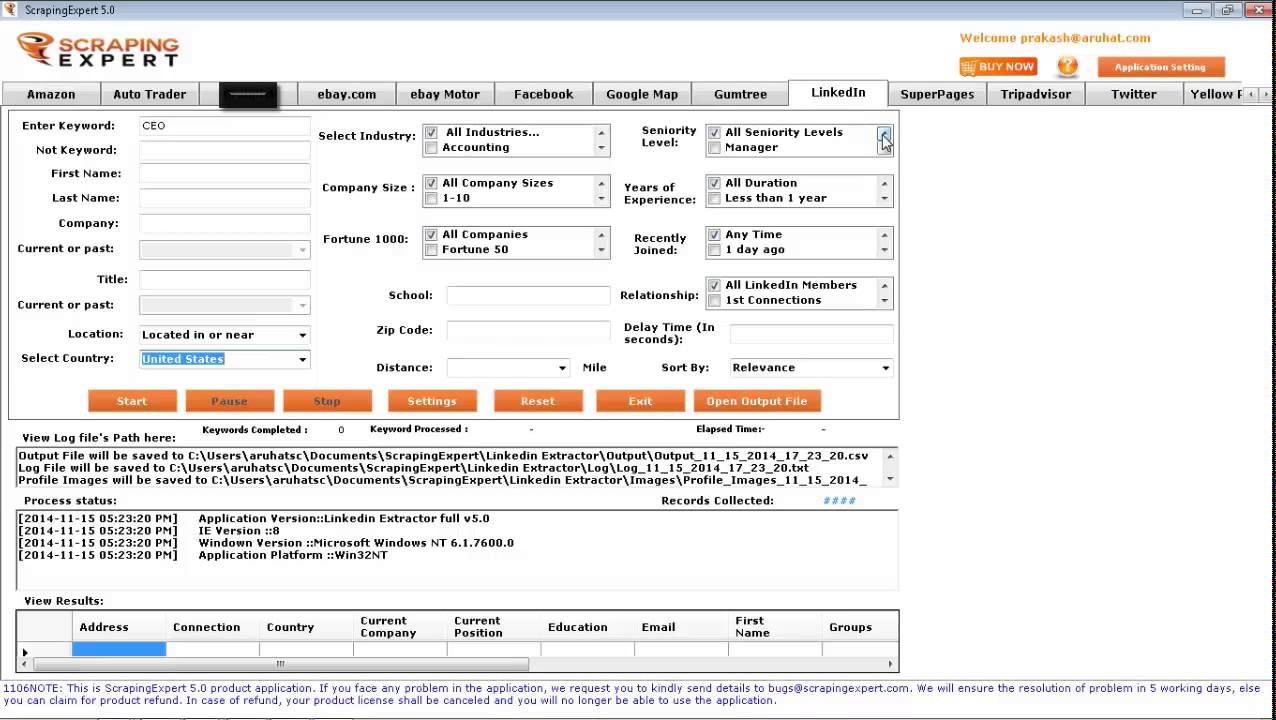1276x720 pixels.
Task: Switch to the Twitter tab
Action: (1134, 94)
